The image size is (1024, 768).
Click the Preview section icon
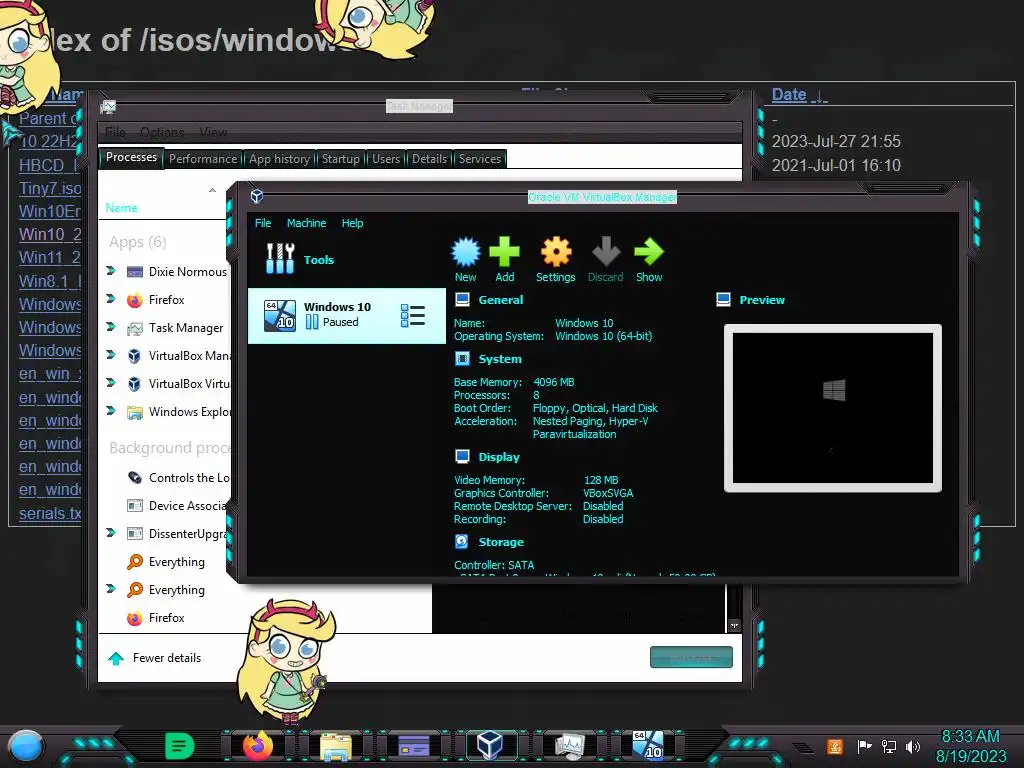(724, 300)
